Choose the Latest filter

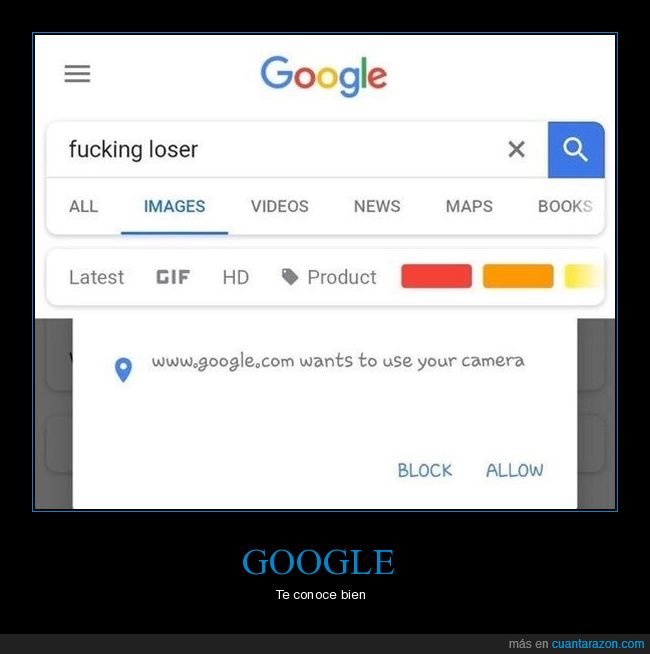(96, 277)
